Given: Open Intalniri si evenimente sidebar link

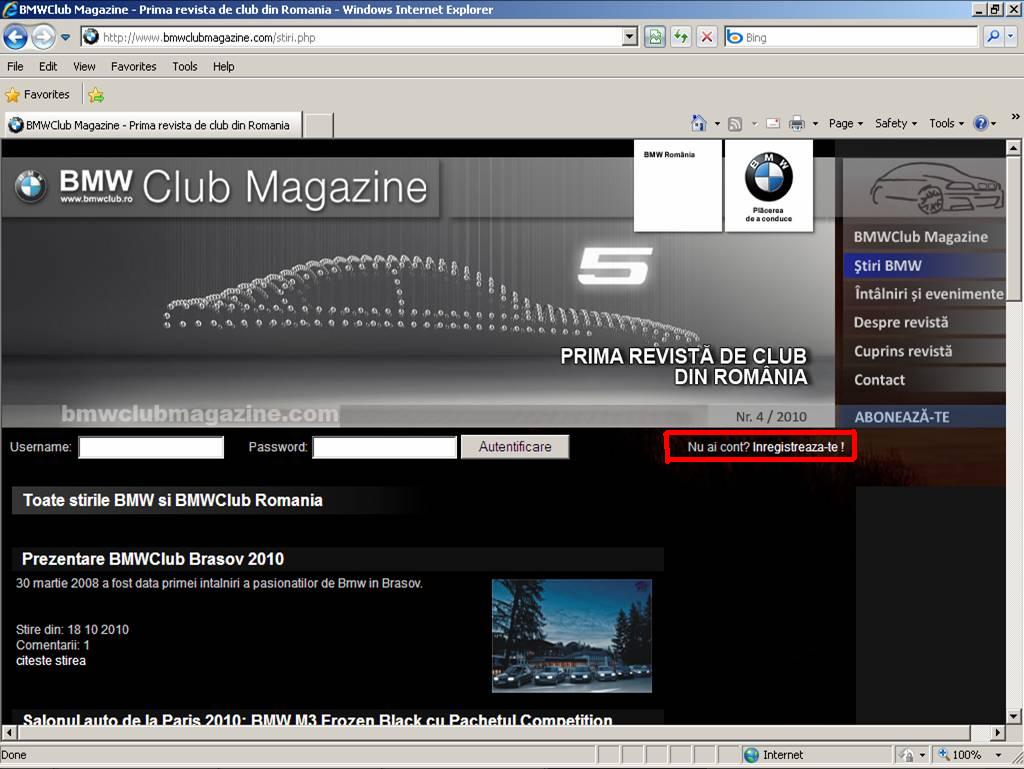Looking at the screenshot, I should click(928, 294).
